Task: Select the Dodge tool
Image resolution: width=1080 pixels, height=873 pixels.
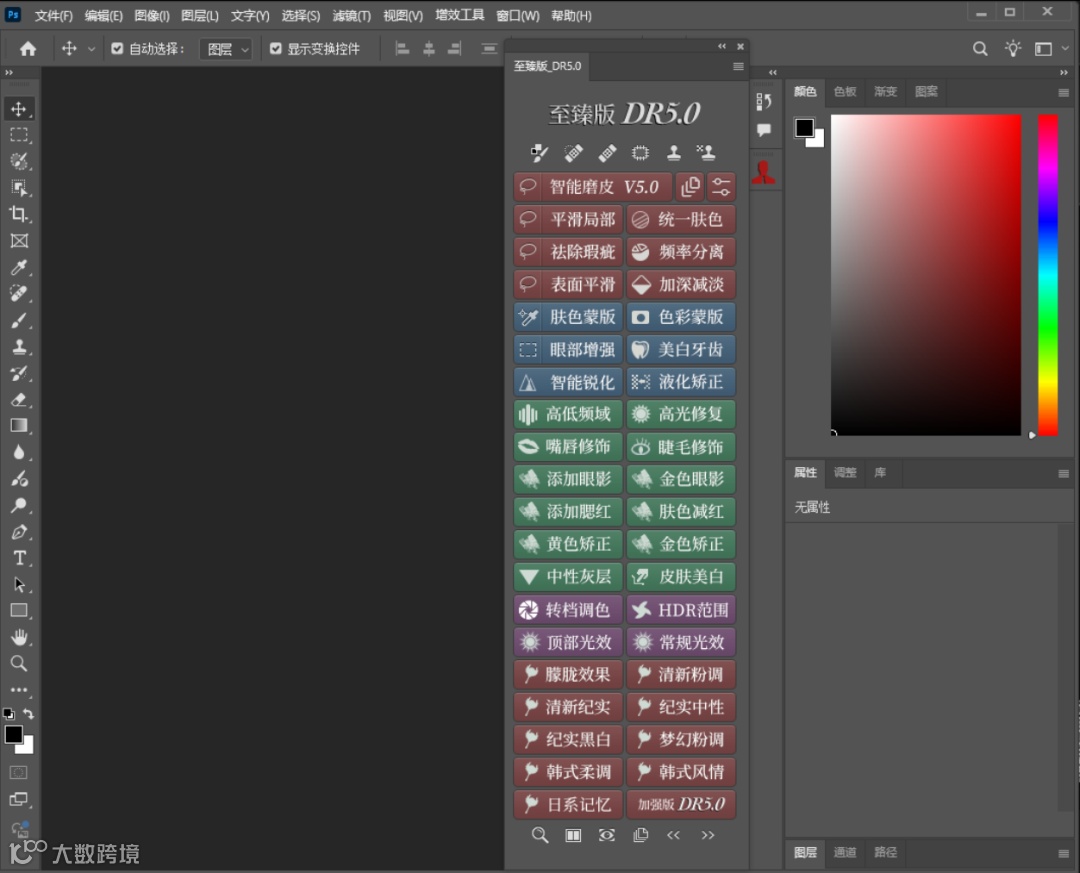Action: 19,505
